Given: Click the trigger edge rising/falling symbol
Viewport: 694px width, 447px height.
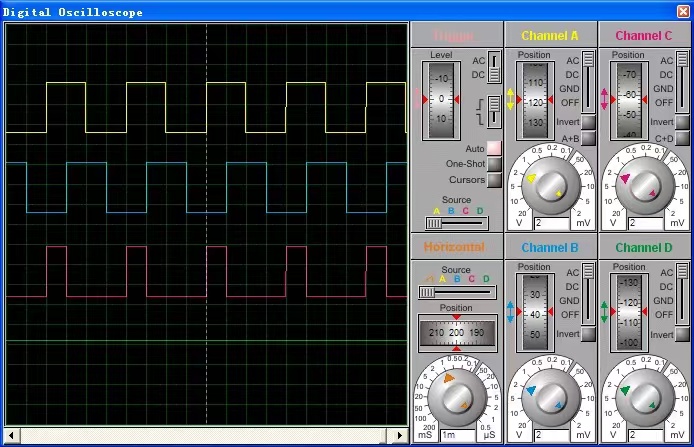Looking at the screenshot, I should point(480,112).
